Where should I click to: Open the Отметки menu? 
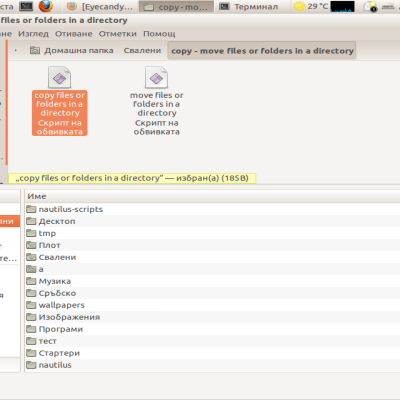[118, 34]
